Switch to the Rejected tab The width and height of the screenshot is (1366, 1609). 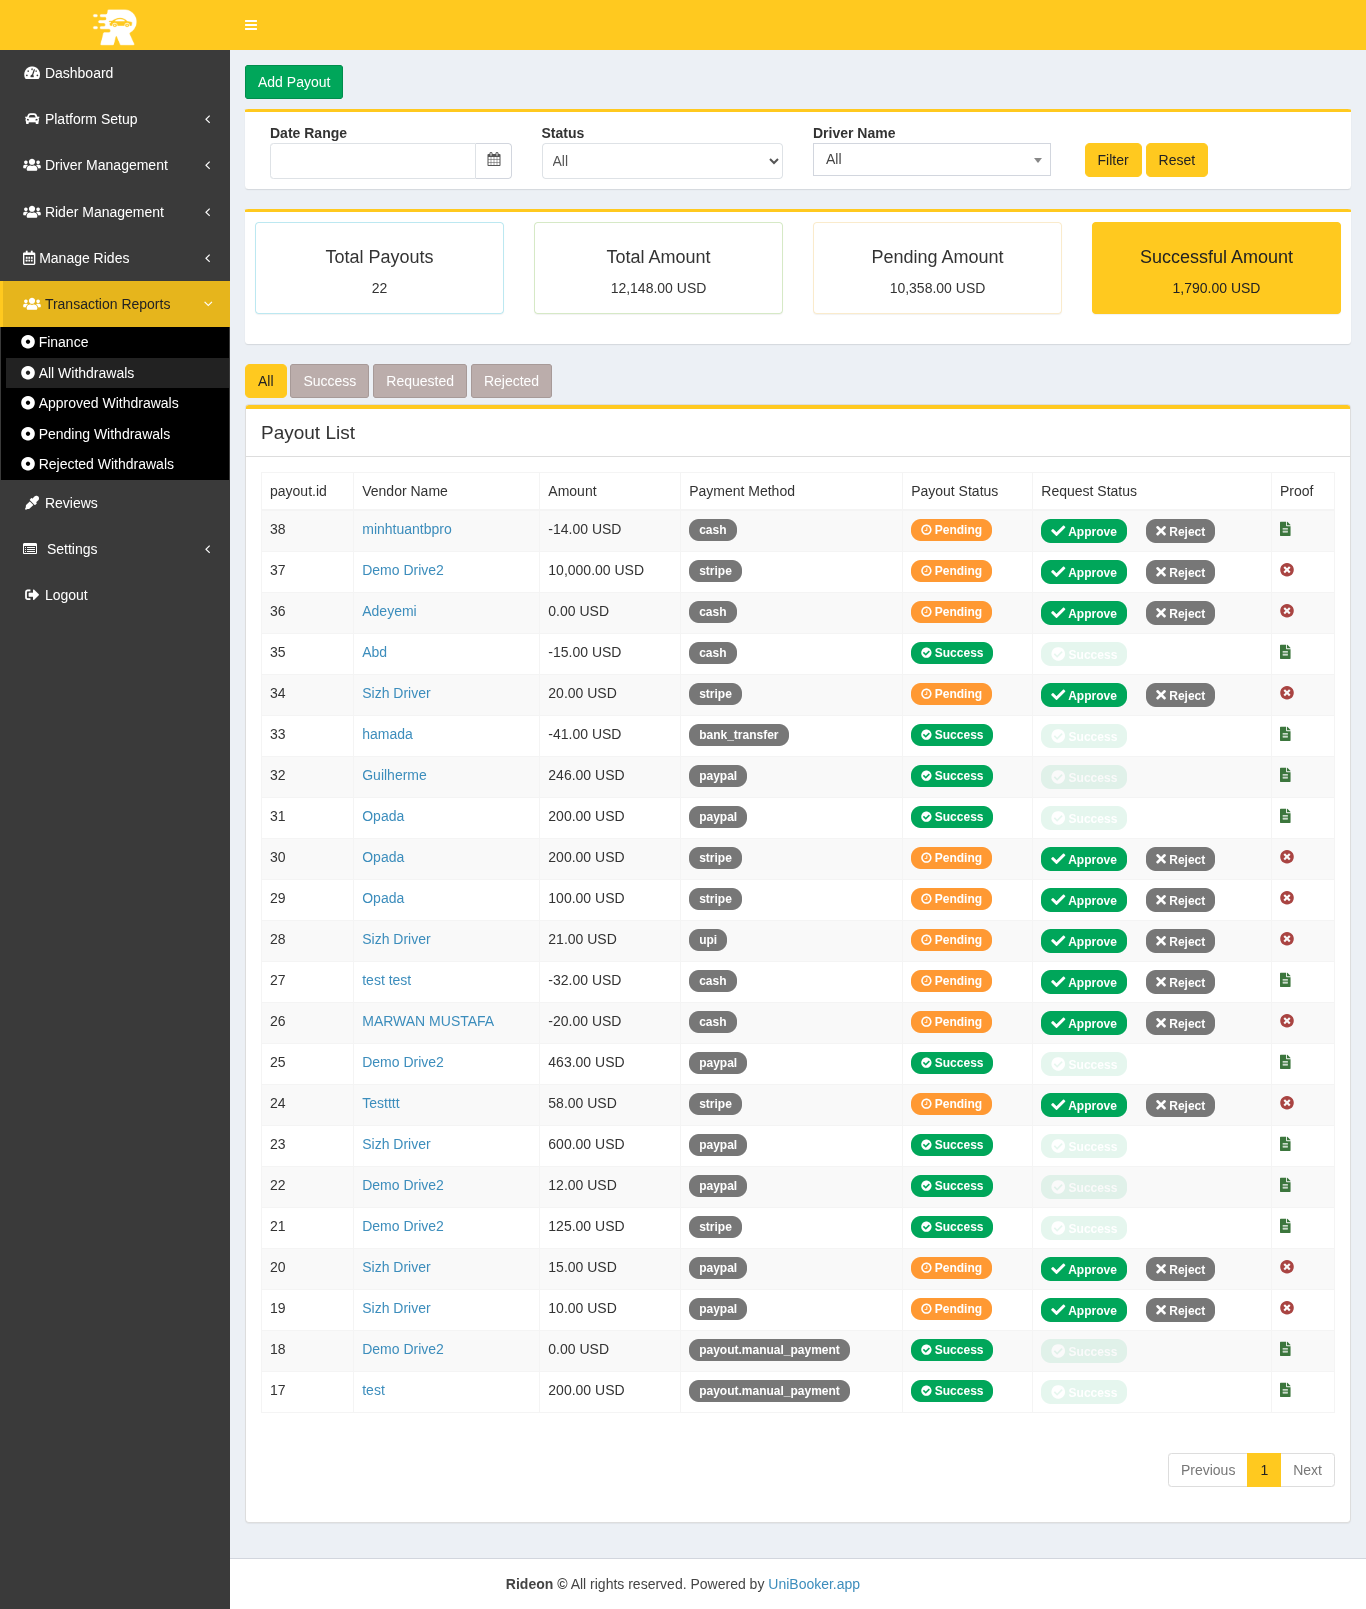pos(511,381)
